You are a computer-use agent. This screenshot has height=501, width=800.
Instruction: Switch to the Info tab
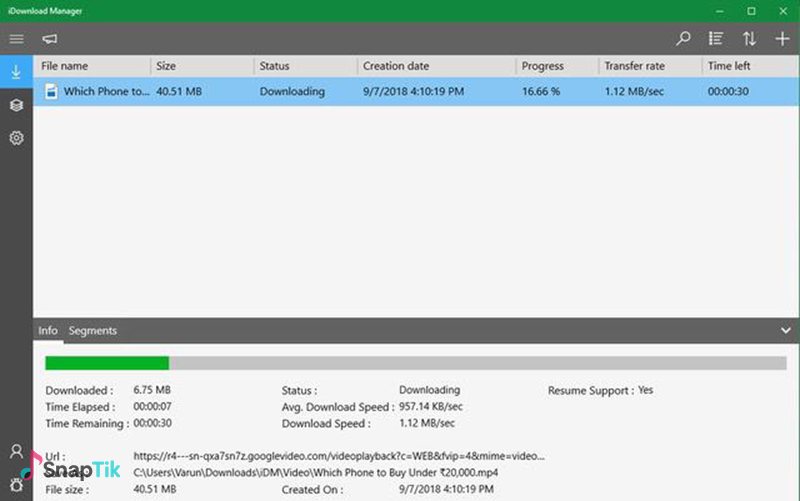coord(48,331)
